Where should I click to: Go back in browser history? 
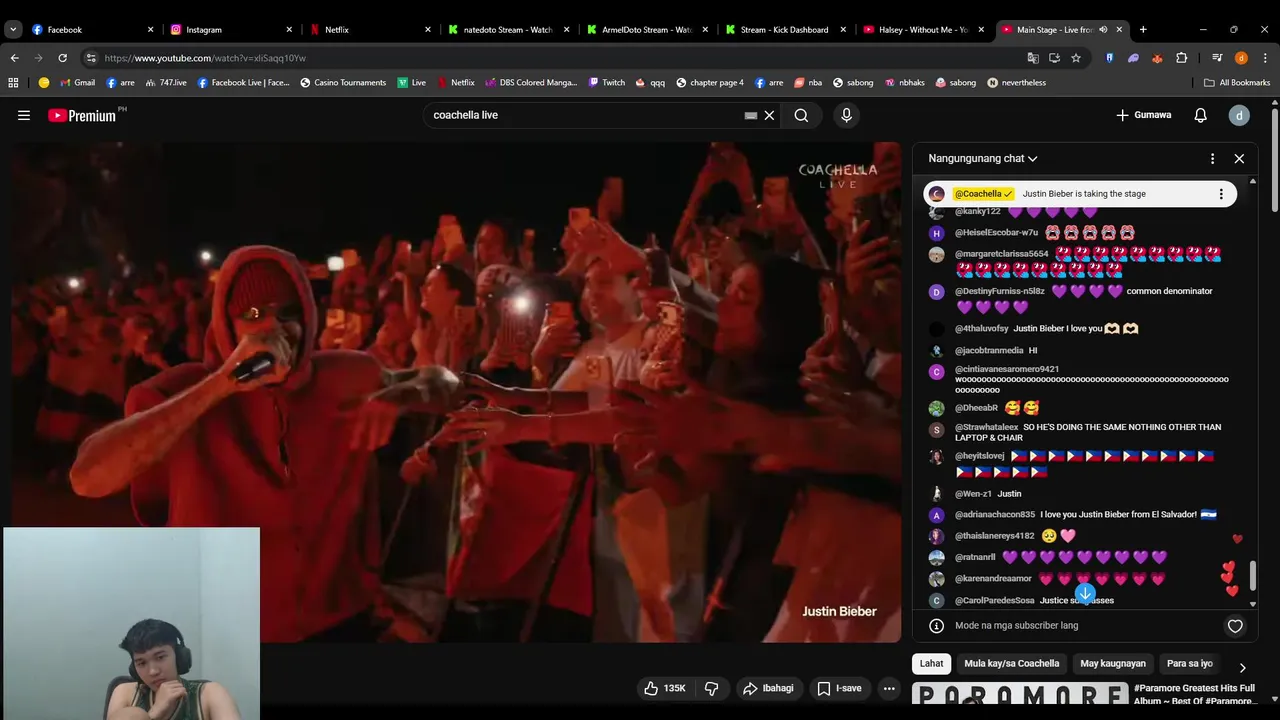tap(15, 58)
